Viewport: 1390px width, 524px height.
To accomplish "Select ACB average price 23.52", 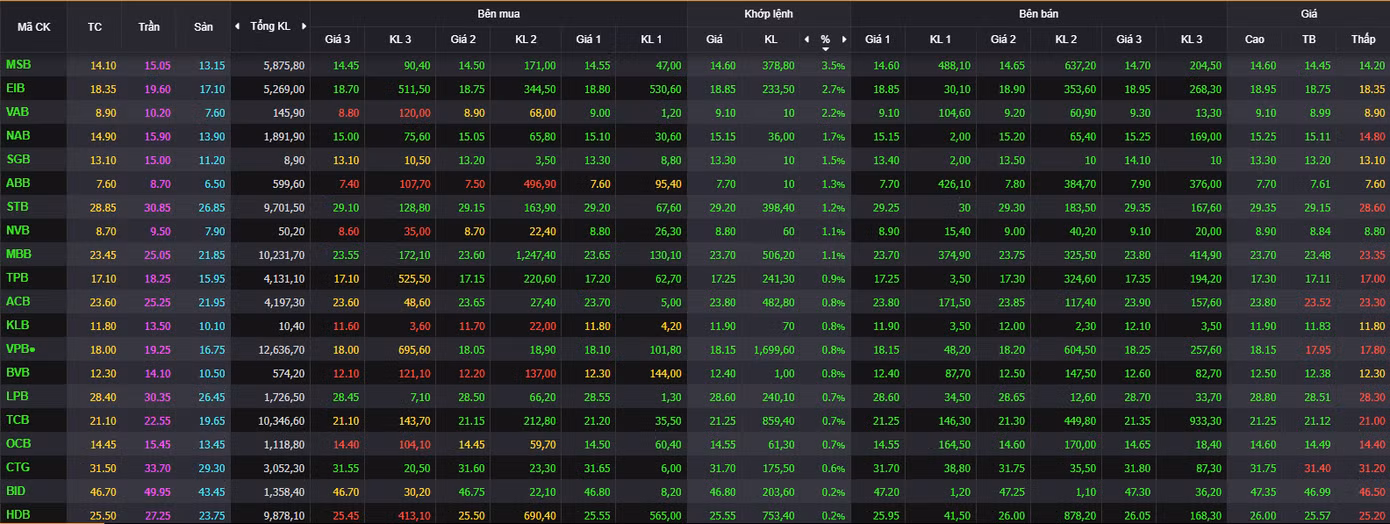I will tap(1316, 302).
